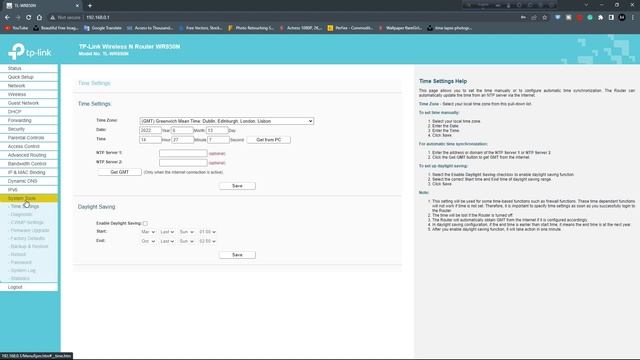
Task: Open the YouTube bookmark
Action: 16,28
